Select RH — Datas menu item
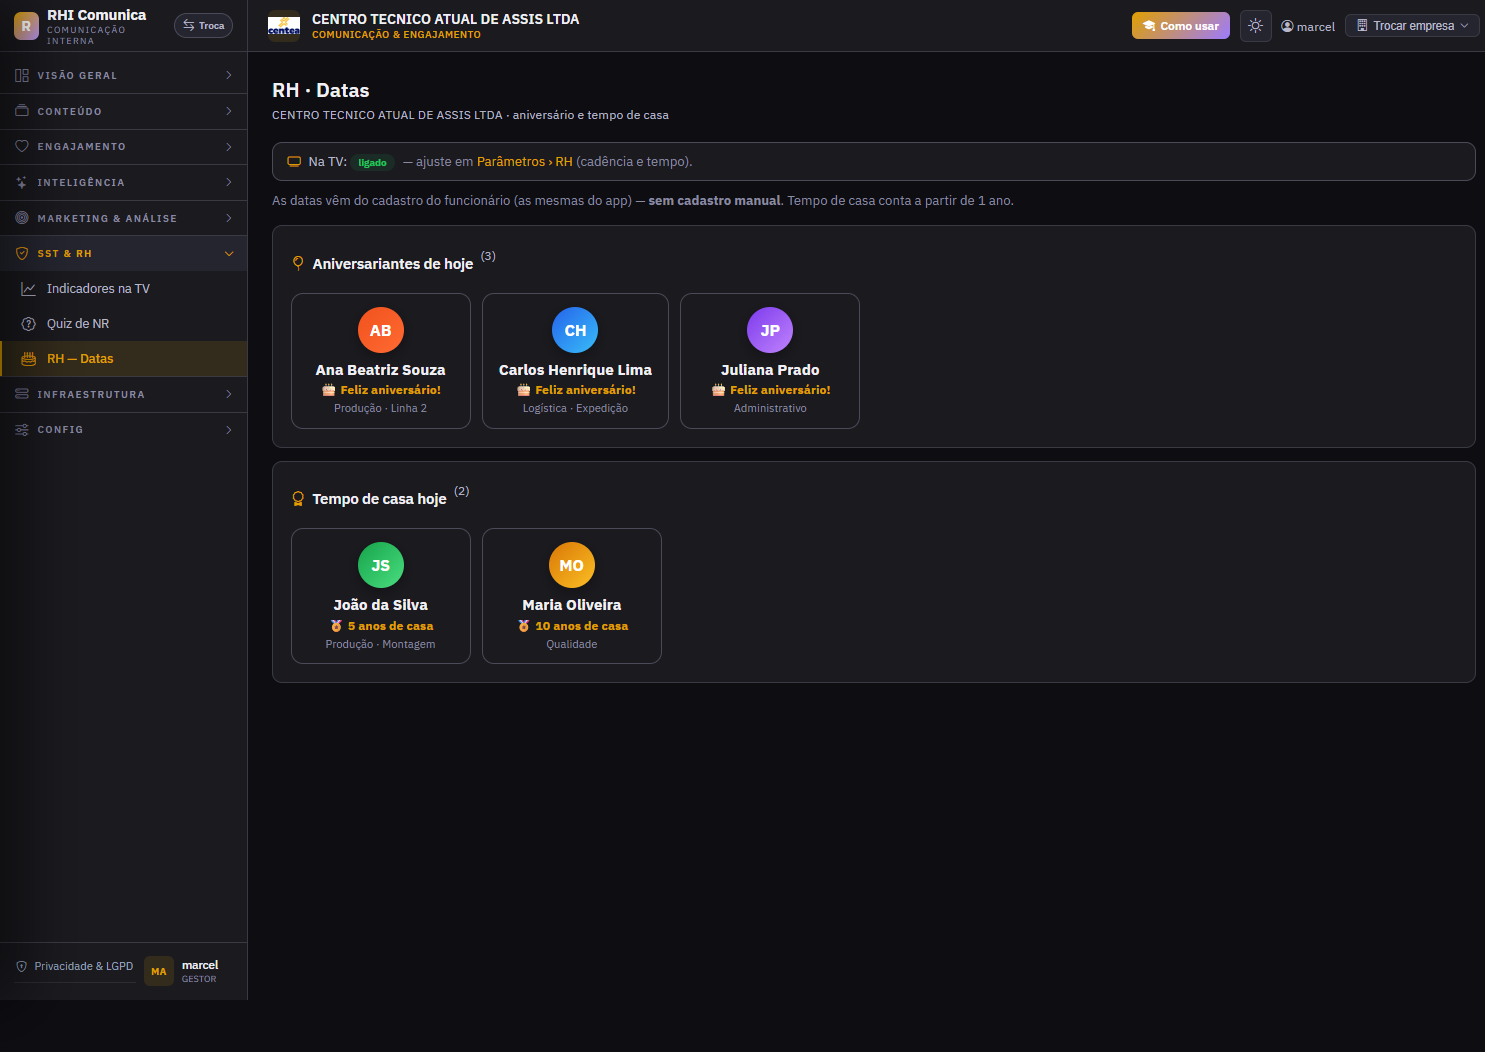Image resolution: width=1485 pixels, height=1052 pixels. click(123, 359)
